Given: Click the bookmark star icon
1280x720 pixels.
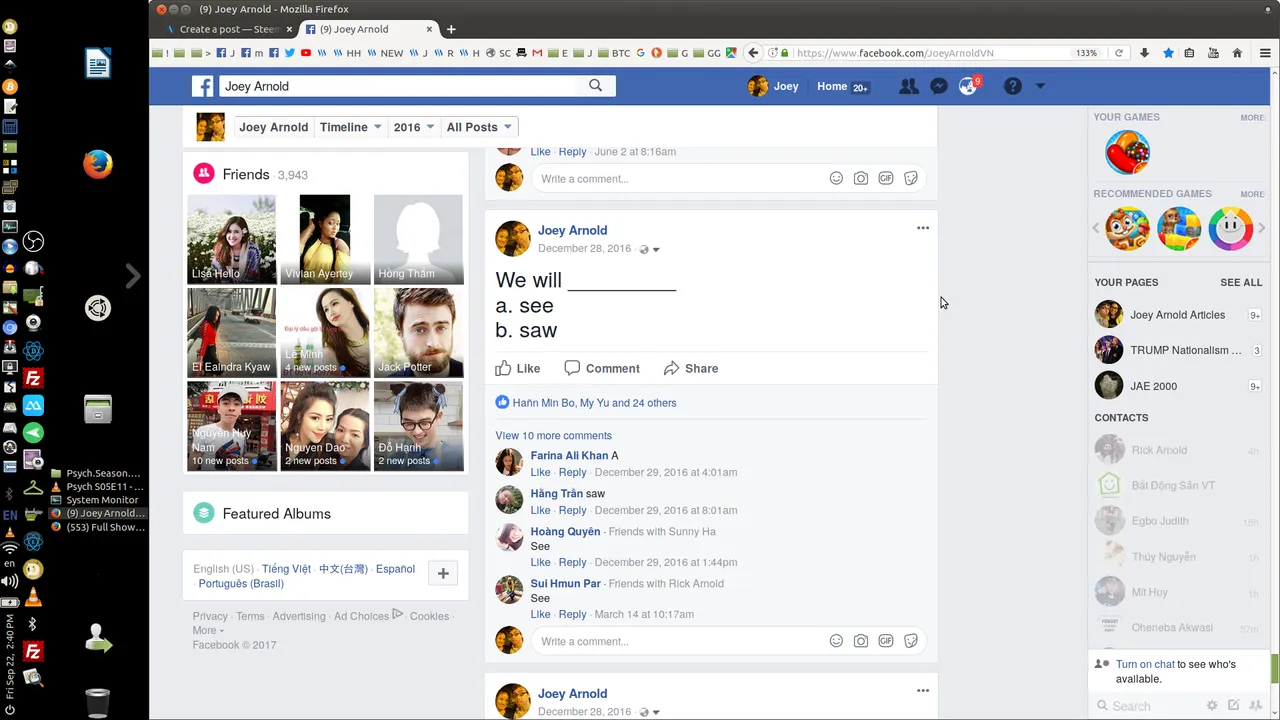Looking at the screenshot, I should coord(1168,53).
